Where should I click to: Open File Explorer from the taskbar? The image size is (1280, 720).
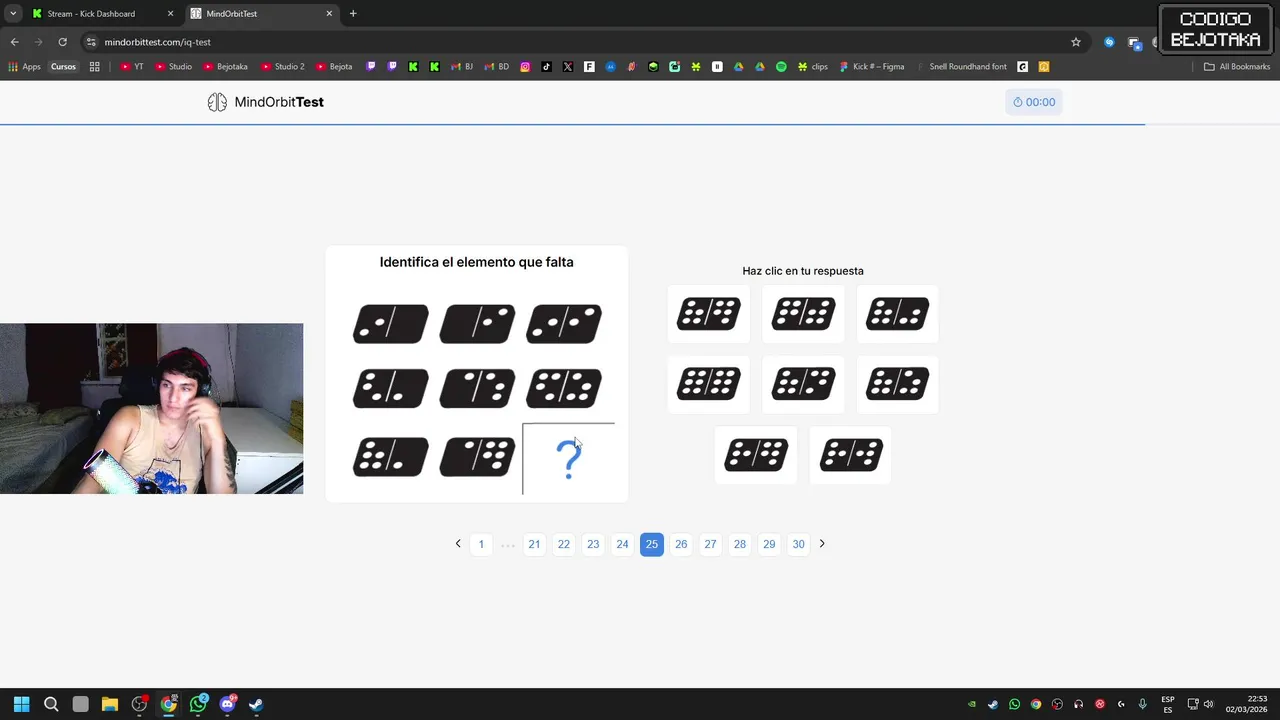110,704
